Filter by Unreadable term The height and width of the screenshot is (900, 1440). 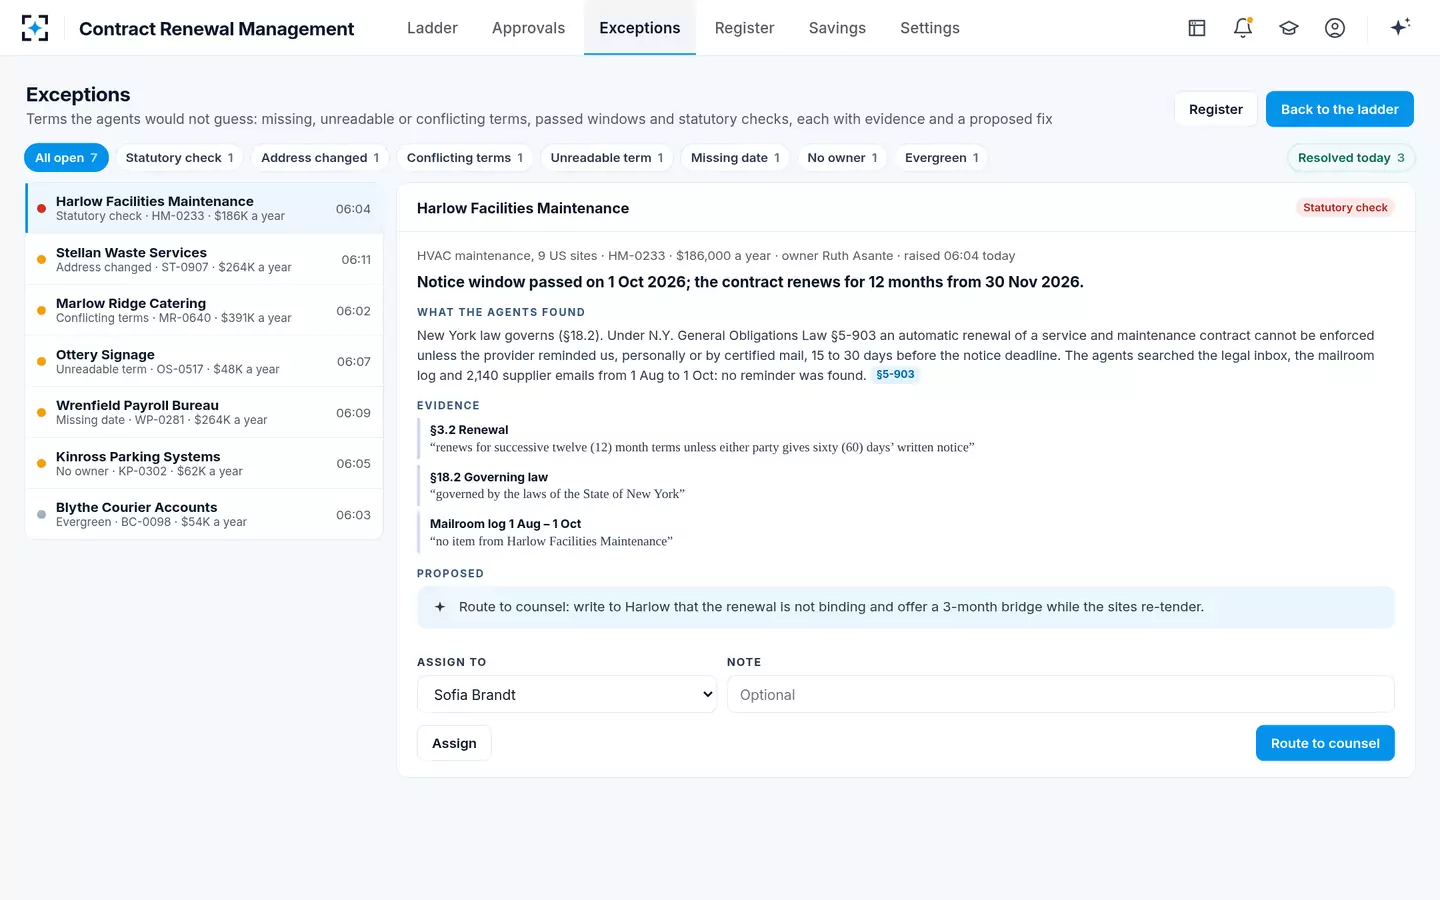click(607, 158)
